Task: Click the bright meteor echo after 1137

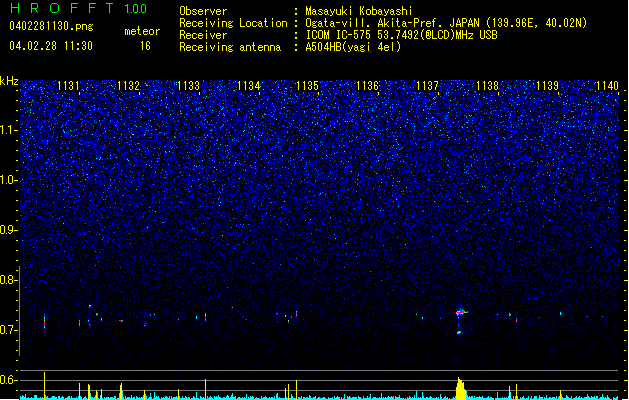Action: point(461,313)
